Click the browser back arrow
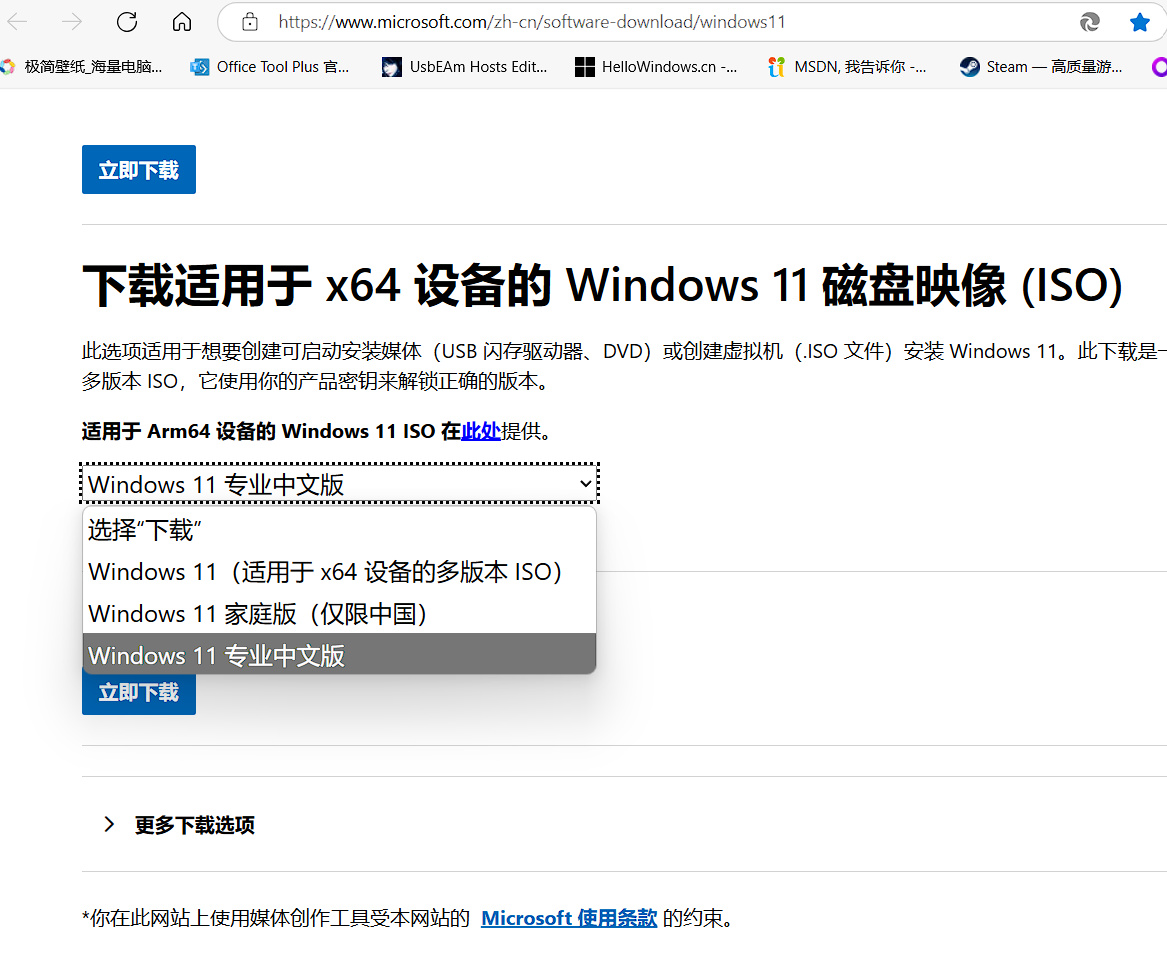Screen dimensions: 1167x963 [x=17, y=22]
